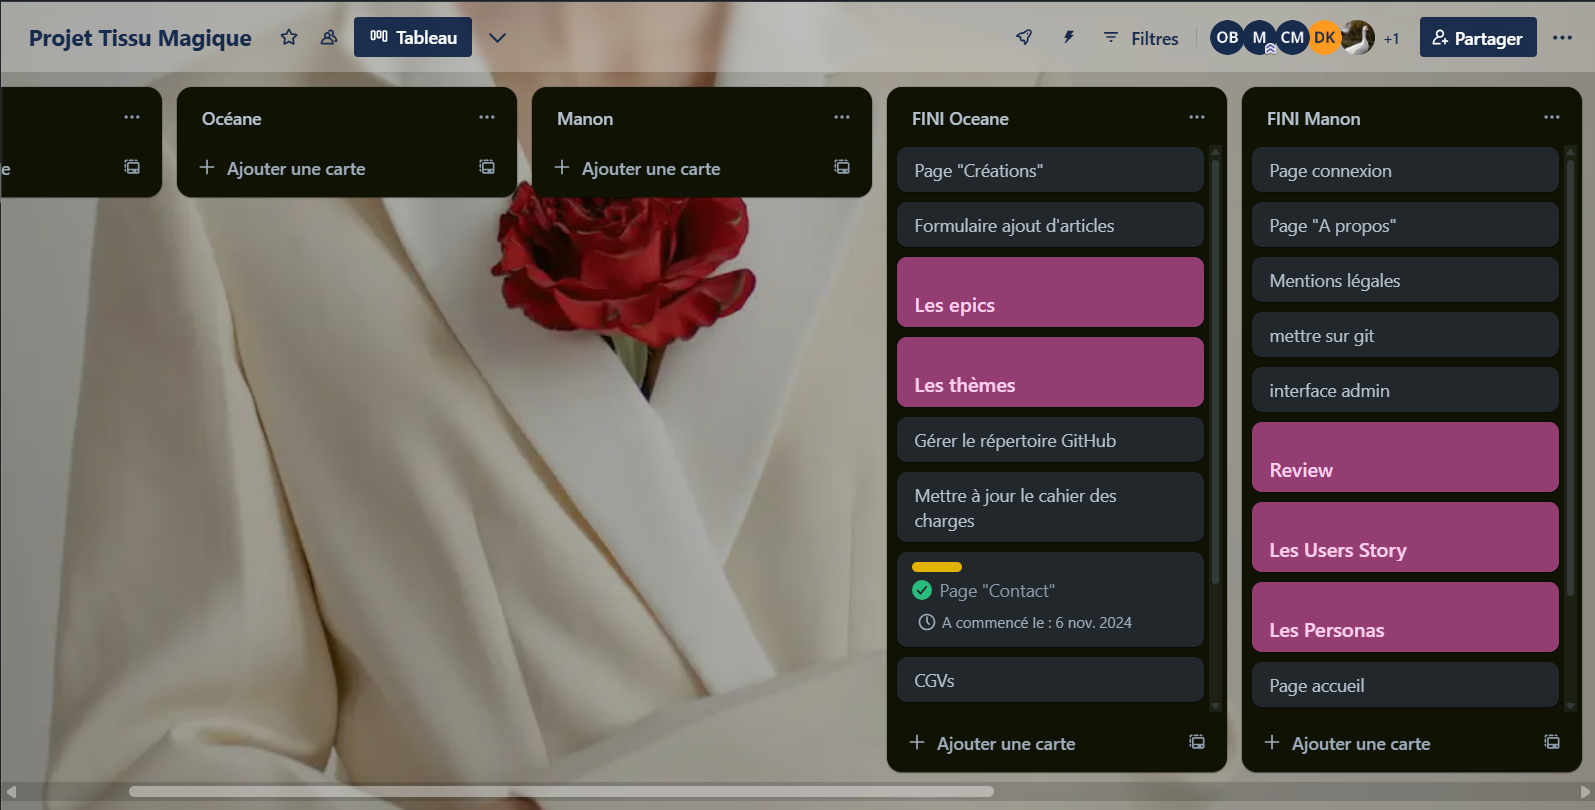Create card from template in Océane list
This screenshot has width=1595, height=810.
point(487,167)
